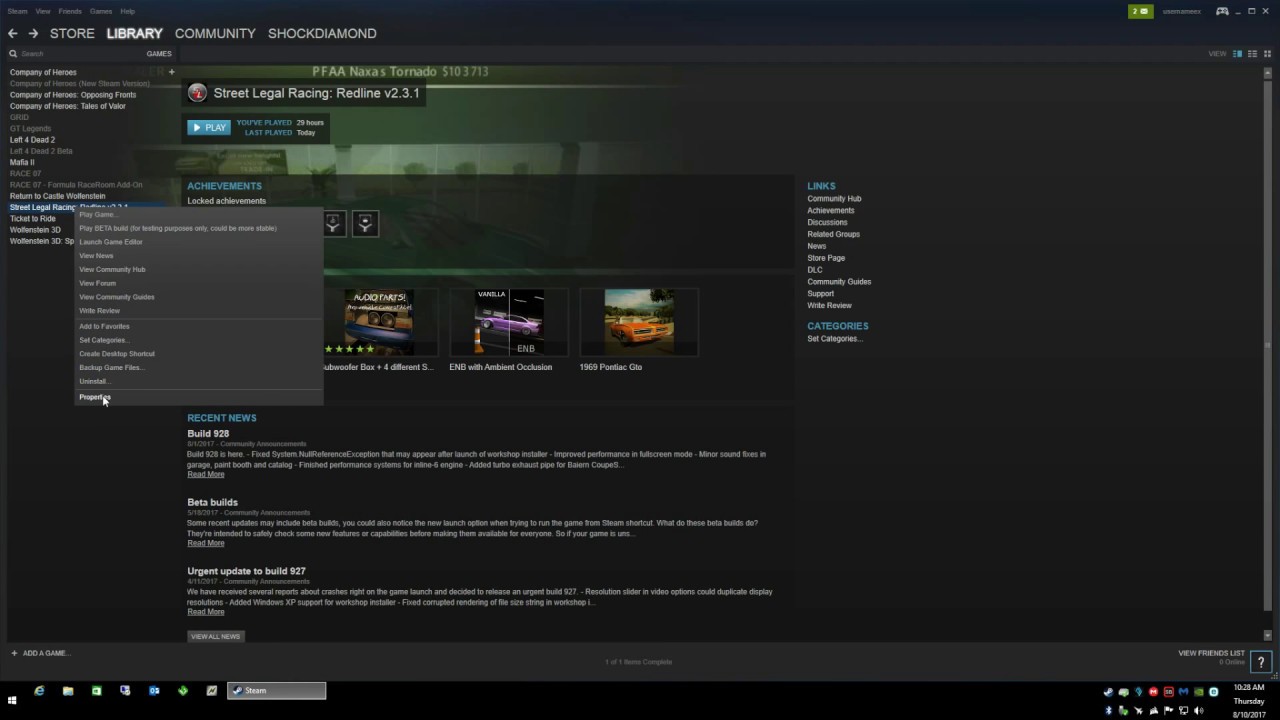Click the first visible locked achievement icon
1280x720 pixels.
[x=333, y=223]
